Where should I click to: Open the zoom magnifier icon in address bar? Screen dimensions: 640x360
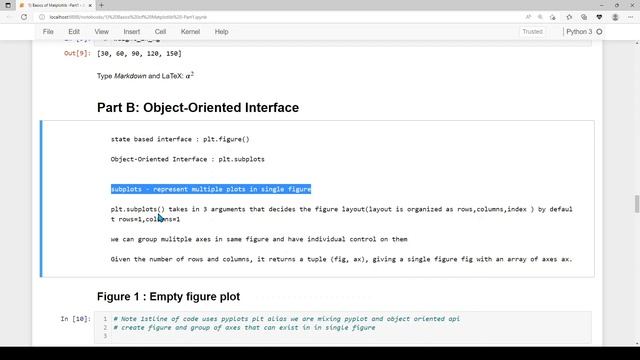pyautogui.click(x=540, y=17)
